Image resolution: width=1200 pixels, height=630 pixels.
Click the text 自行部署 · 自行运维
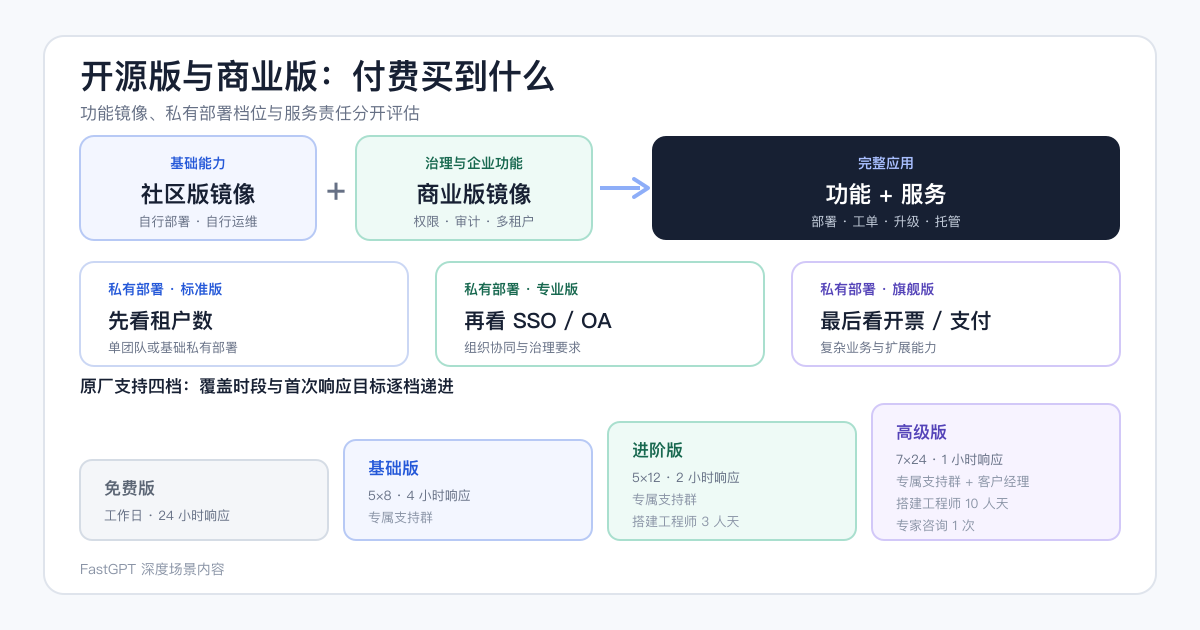coord(198,221)
